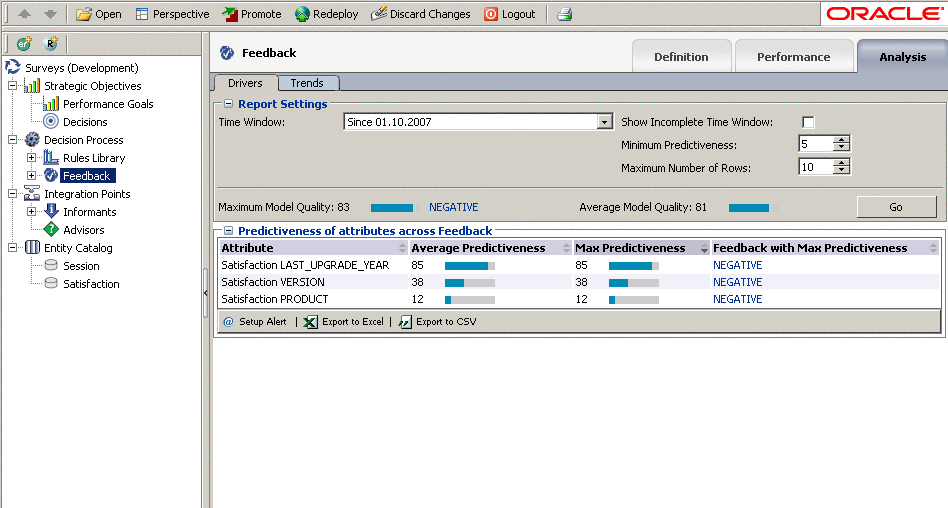This screenshot has height=508, width=948.
Task: Click the Discard Changes icon
Action: (x=378, y=14)
